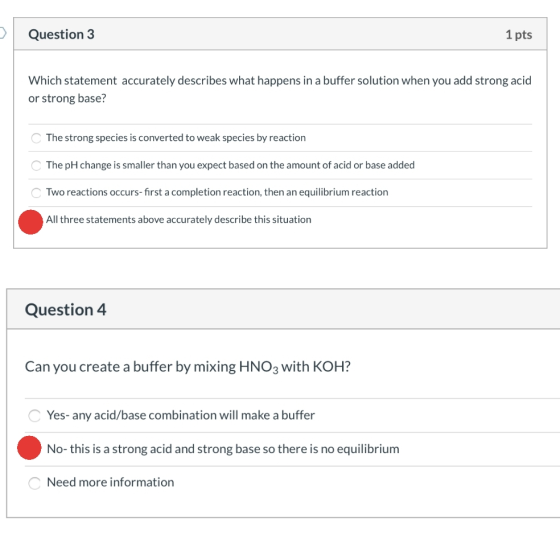560x535 pixels.
Task: Click the flag icon beside Question 3
Action: 2,33
